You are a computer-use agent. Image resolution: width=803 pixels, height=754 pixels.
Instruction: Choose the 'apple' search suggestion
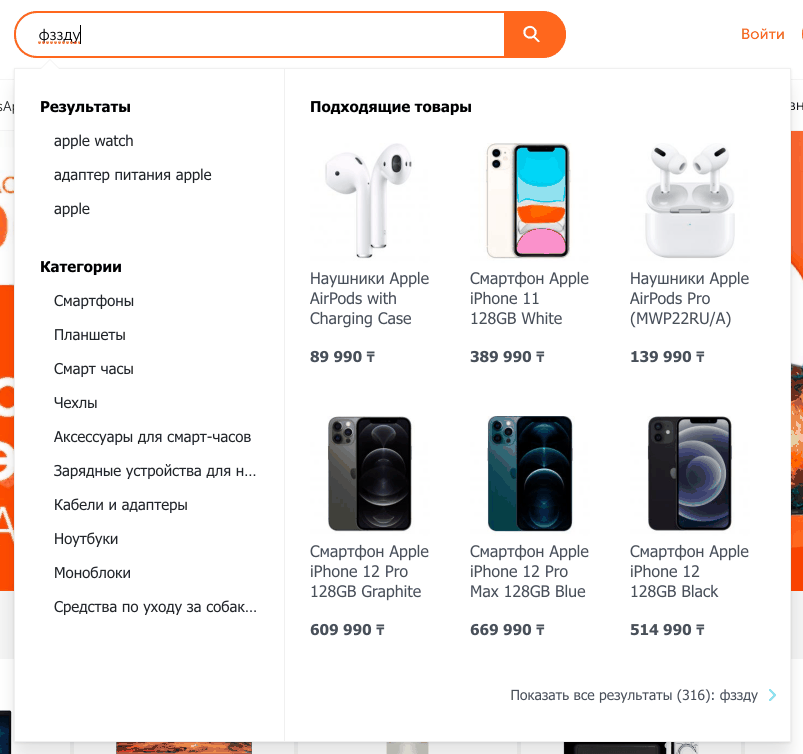[72, 209]
